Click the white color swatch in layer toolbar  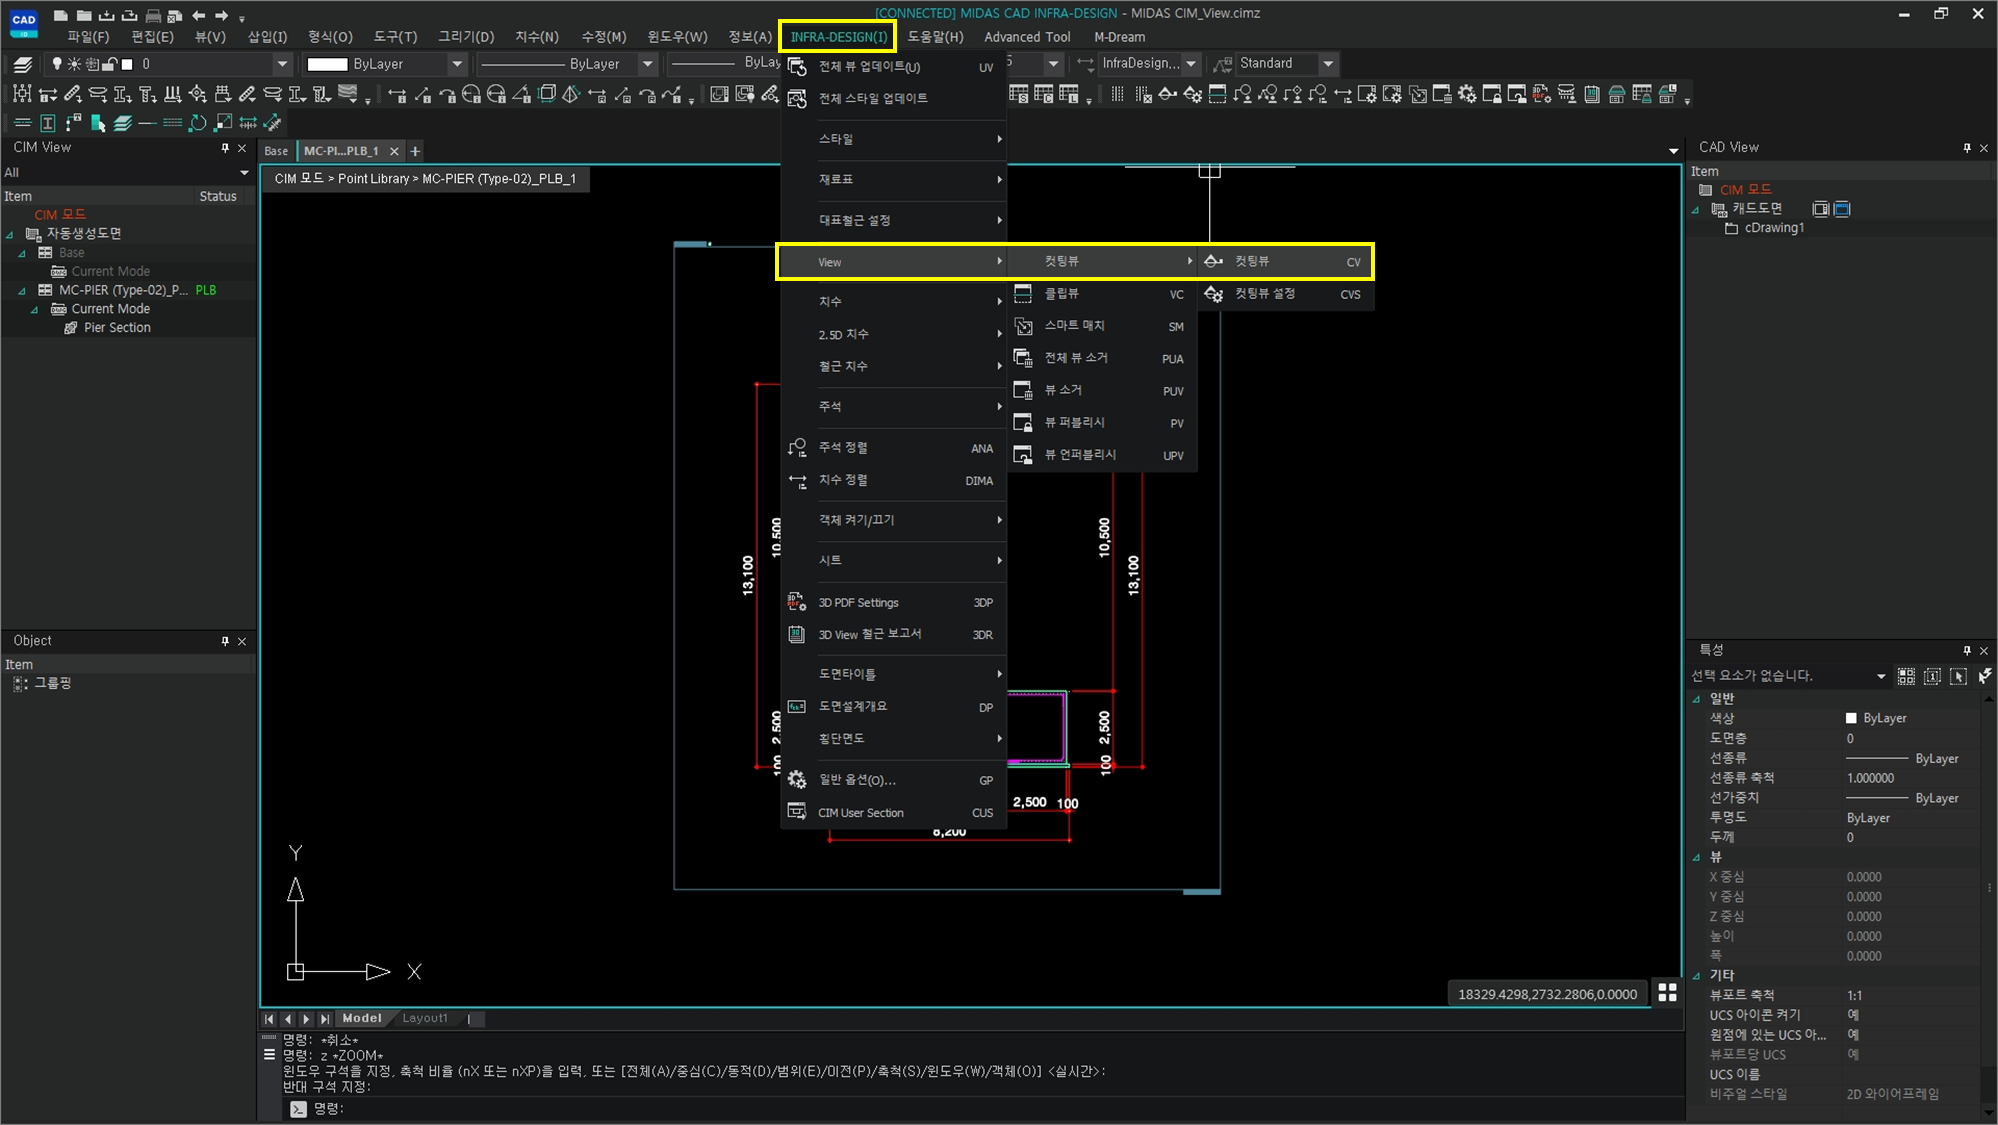point(327,64)
